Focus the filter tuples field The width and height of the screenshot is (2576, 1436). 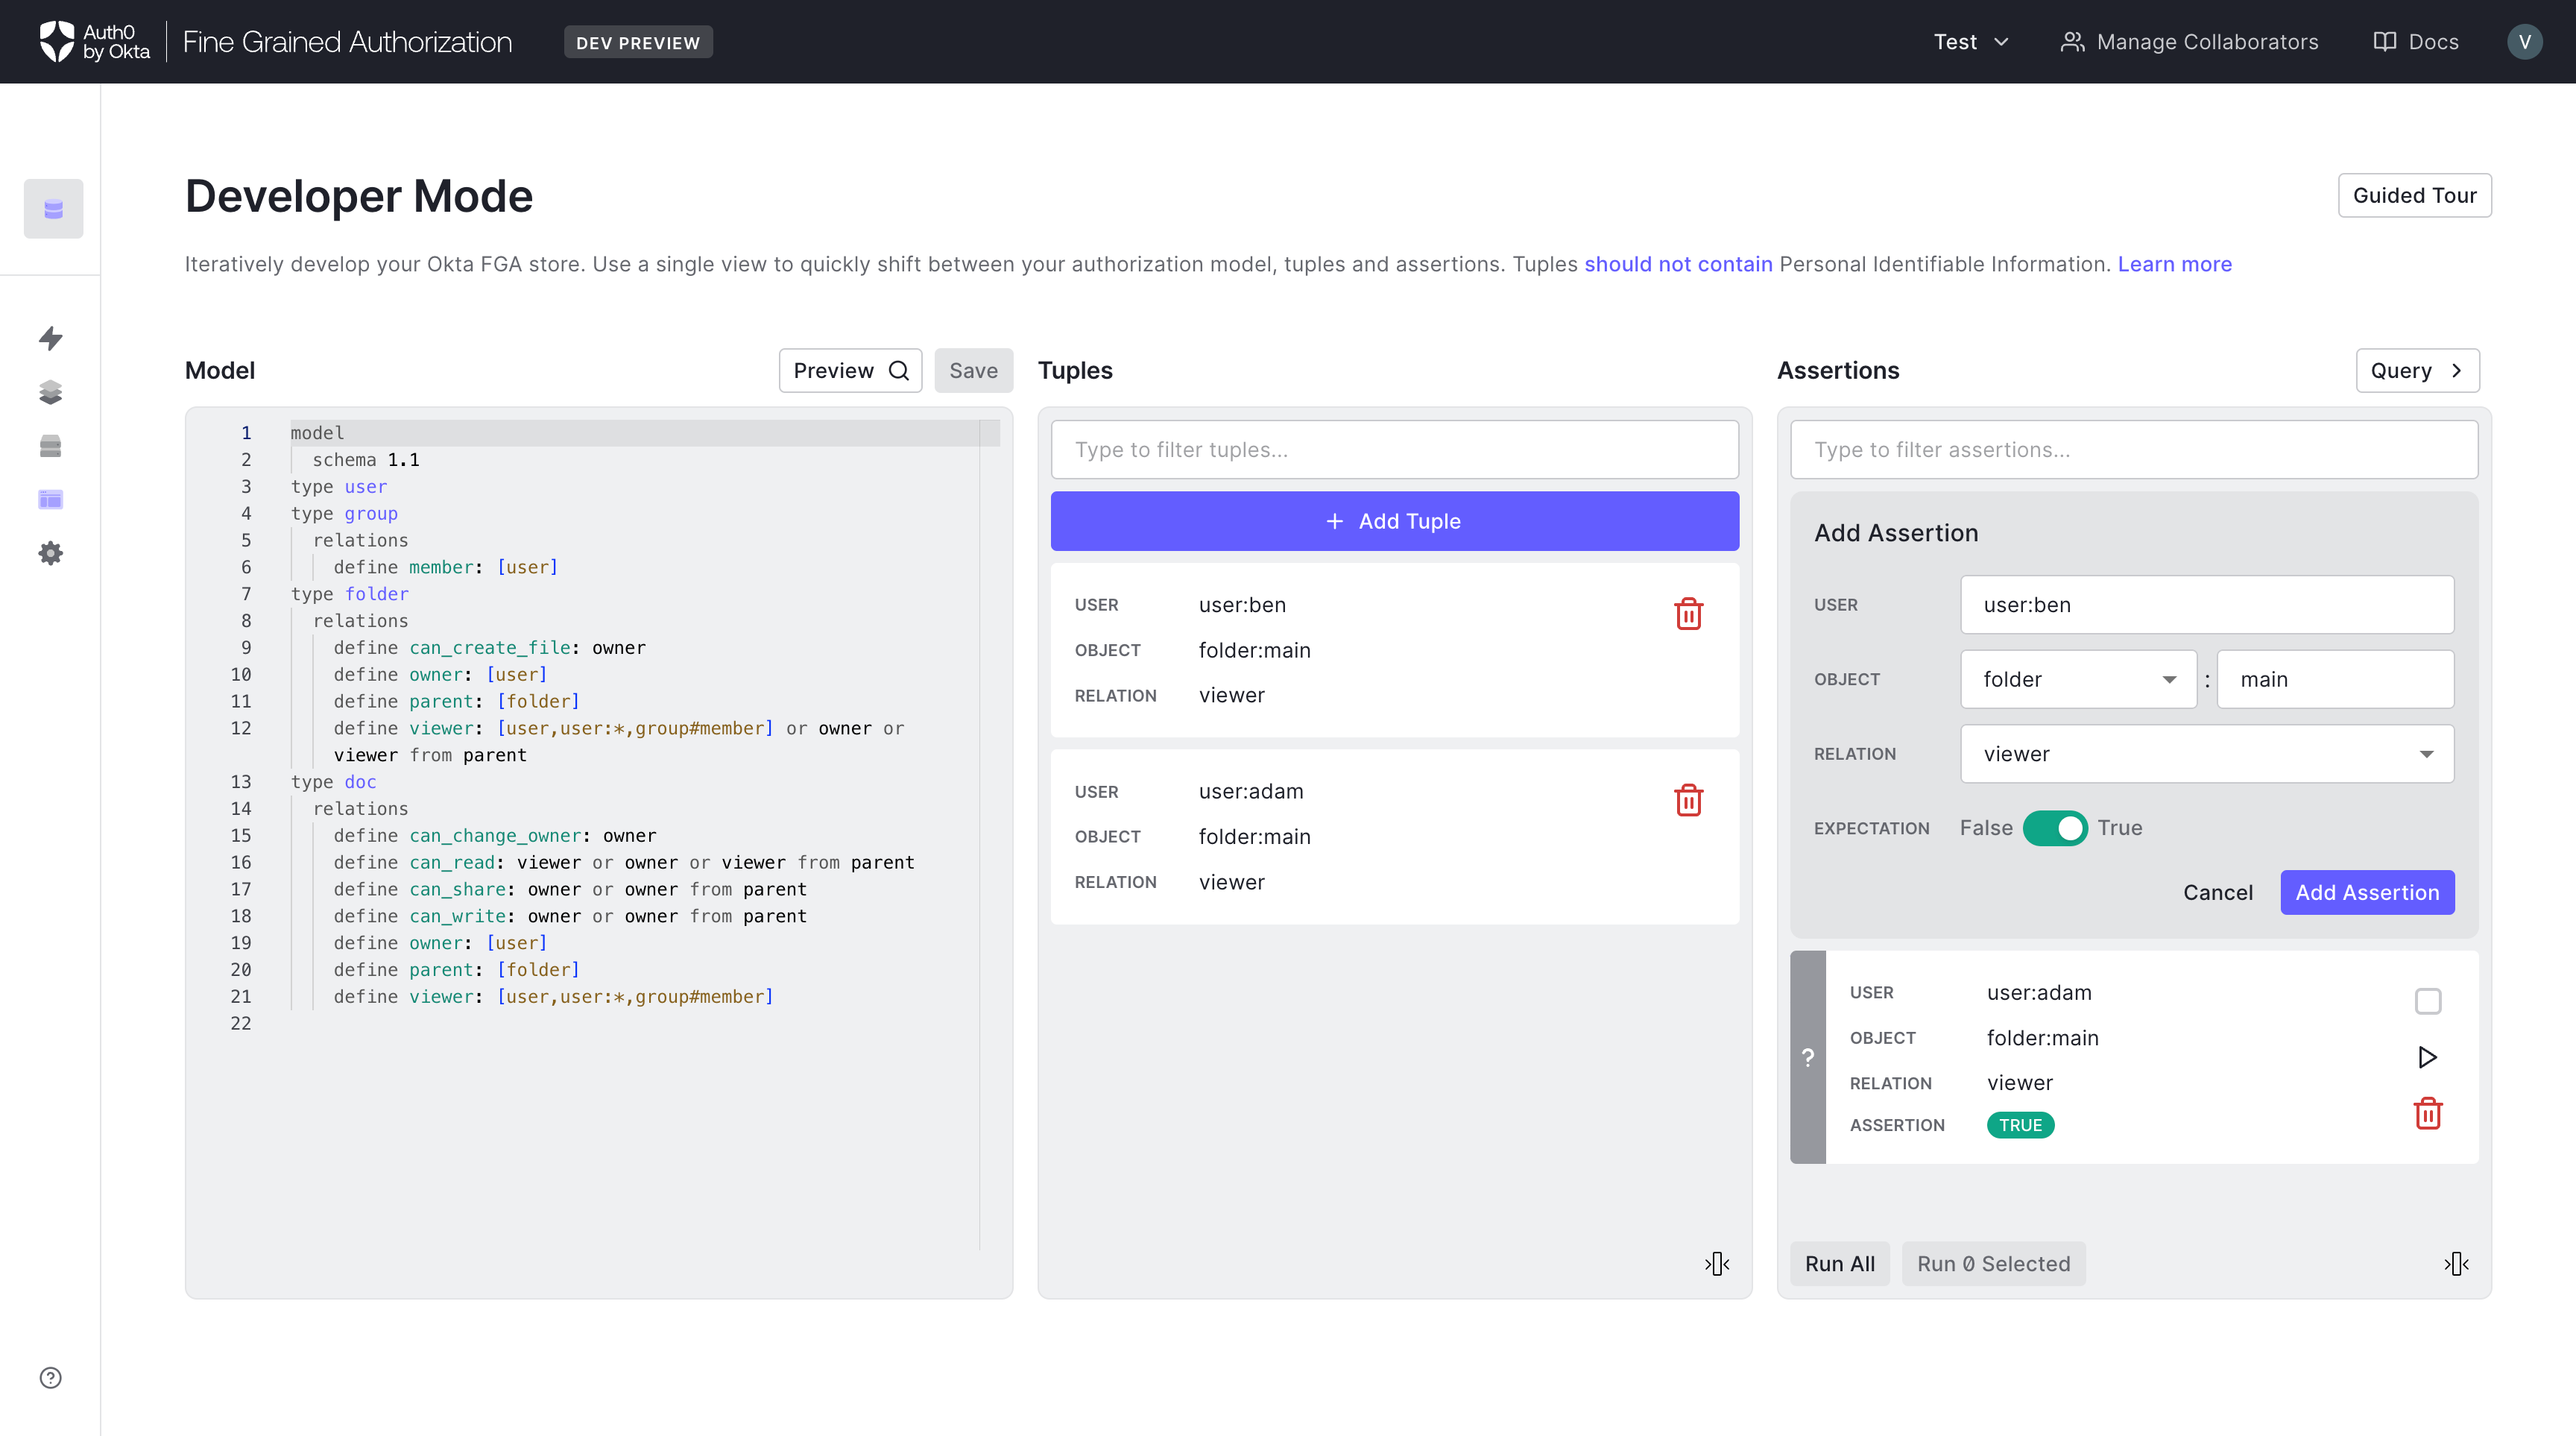pos(1394,449)
